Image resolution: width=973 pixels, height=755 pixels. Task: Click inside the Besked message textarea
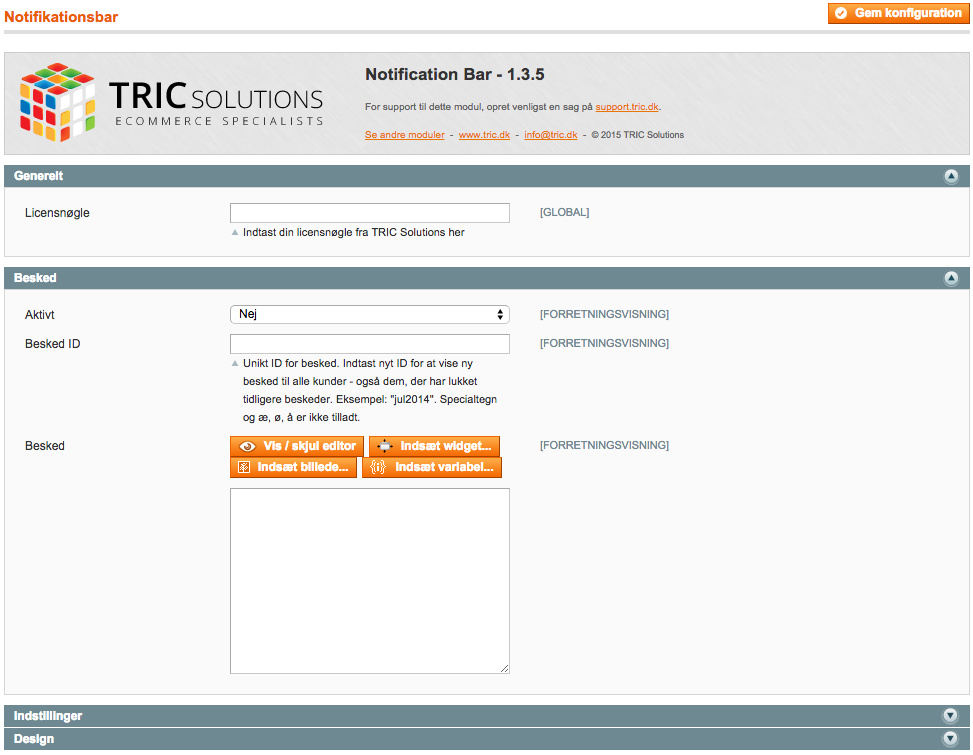[x=369, y=580]
